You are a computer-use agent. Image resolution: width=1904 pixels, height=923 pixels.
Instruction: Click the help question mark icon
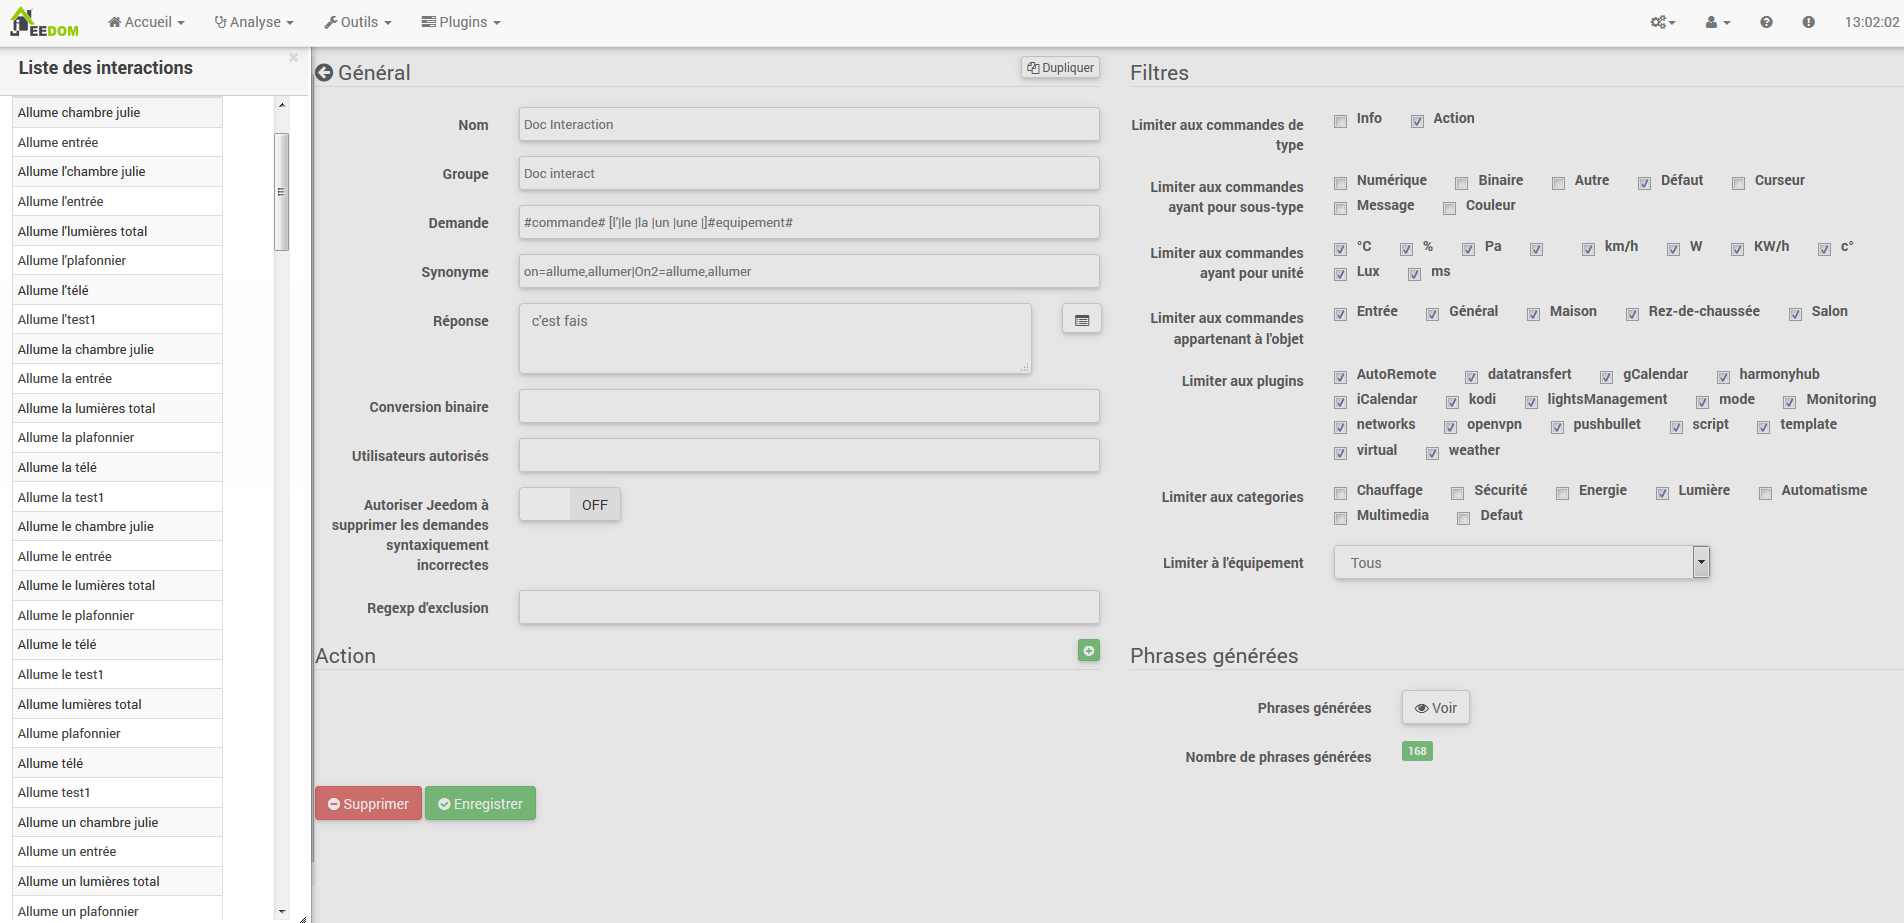coord(1766,22)
